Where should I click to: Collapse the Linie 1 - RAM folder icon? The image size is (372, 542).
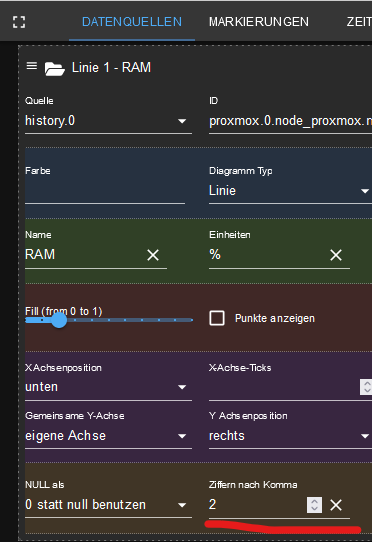[x=55, y=68]
